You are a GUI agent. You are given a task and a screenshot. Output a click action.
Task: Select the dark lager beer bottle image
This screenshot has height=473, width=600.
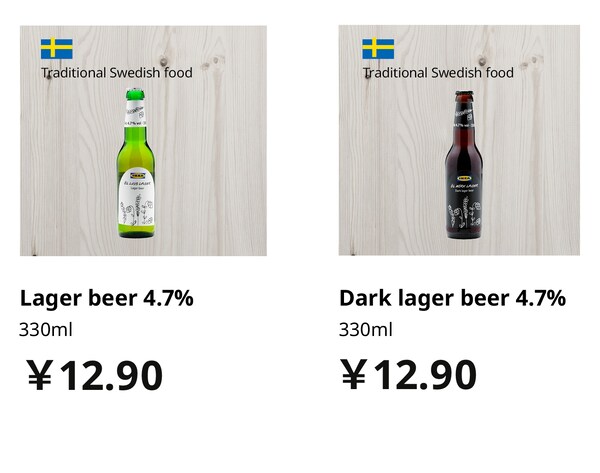point(463,165)
